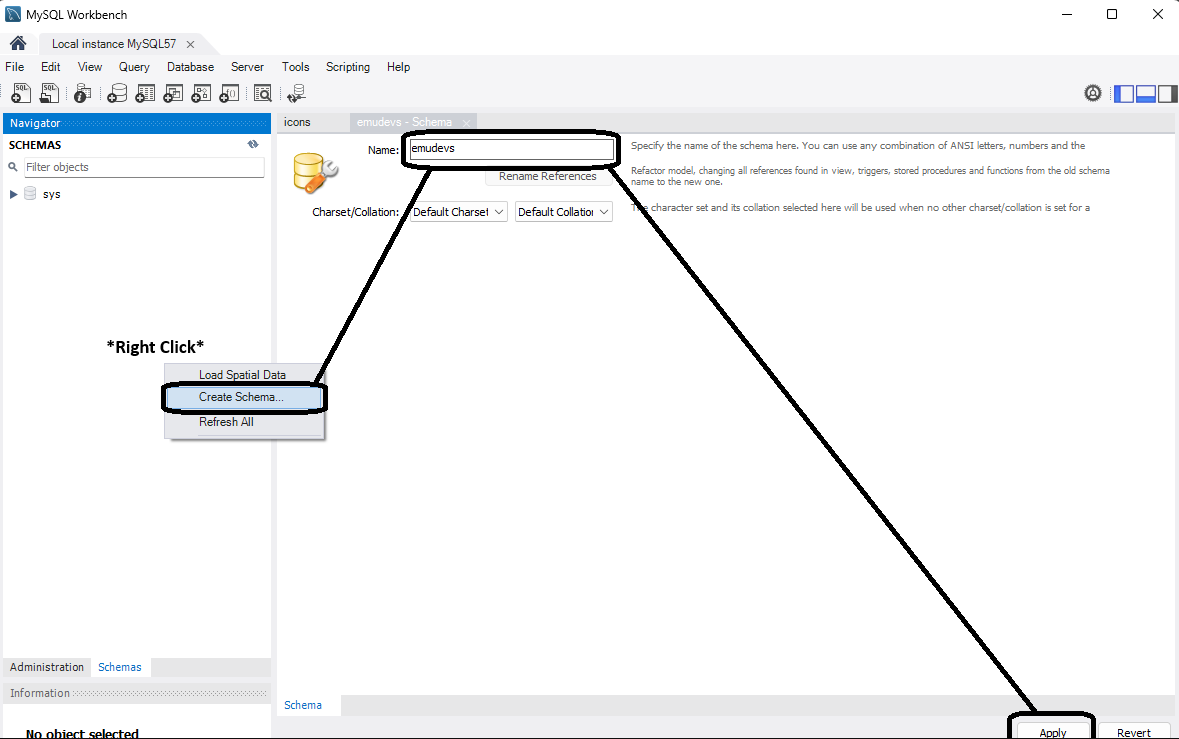Click the reconnect to DBMS icon
1179x739 pixels.
tap(296, 93)
